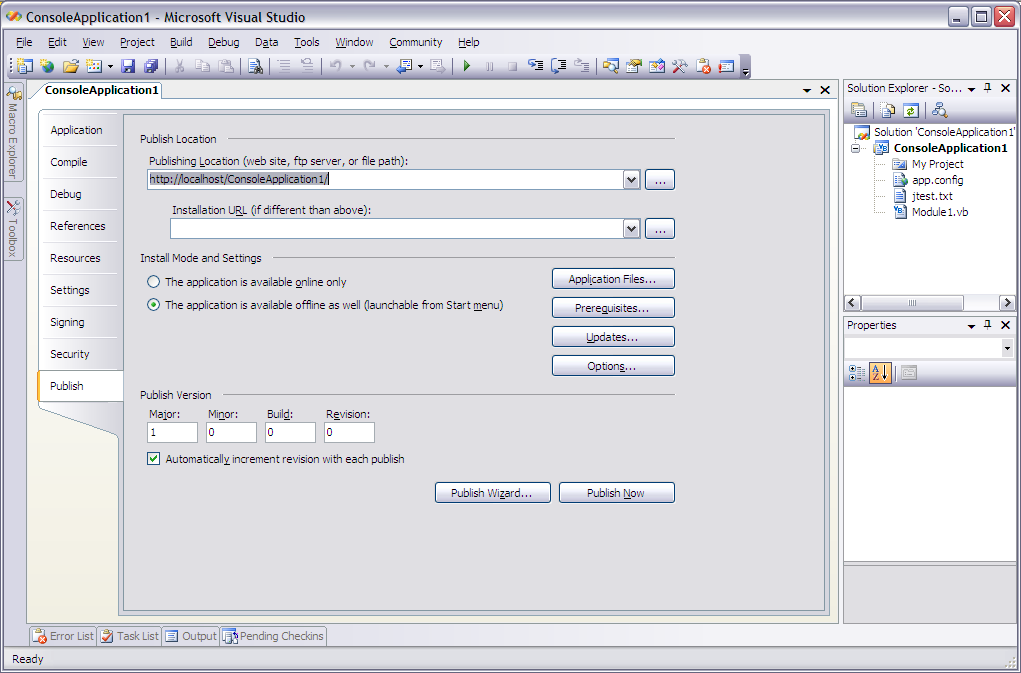
Task: Open the Tools menu
Action: point(307,42)
